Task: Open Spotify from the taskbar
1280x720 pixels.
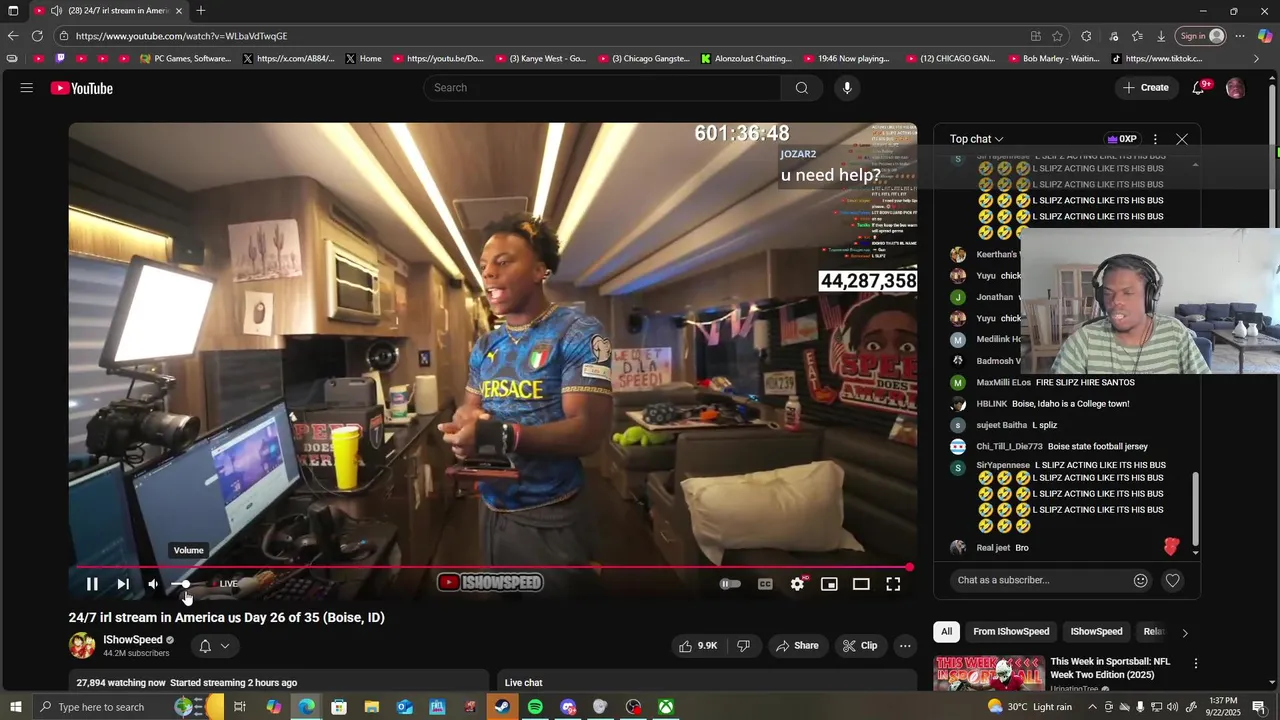Action: (535, 707)
